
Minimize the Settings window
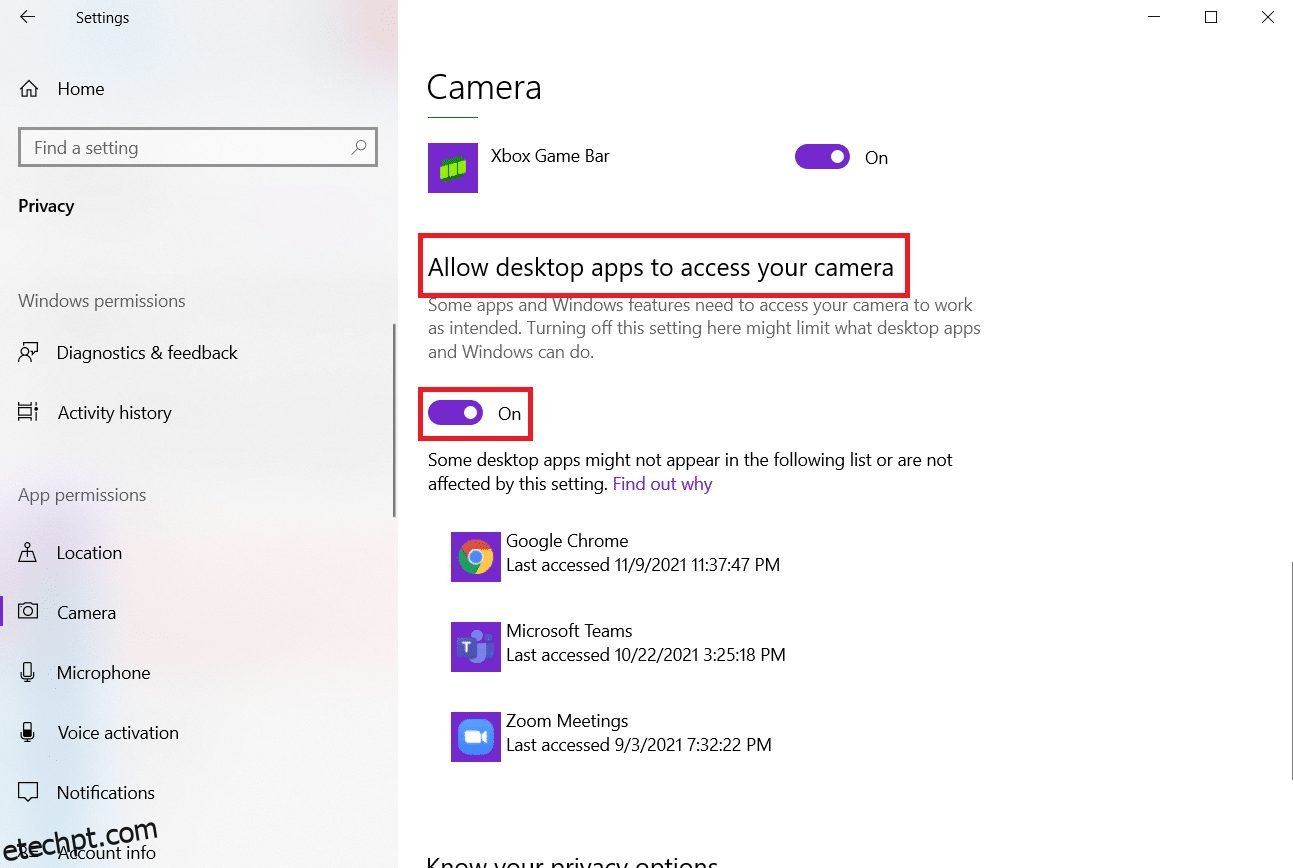point(1154,17)
